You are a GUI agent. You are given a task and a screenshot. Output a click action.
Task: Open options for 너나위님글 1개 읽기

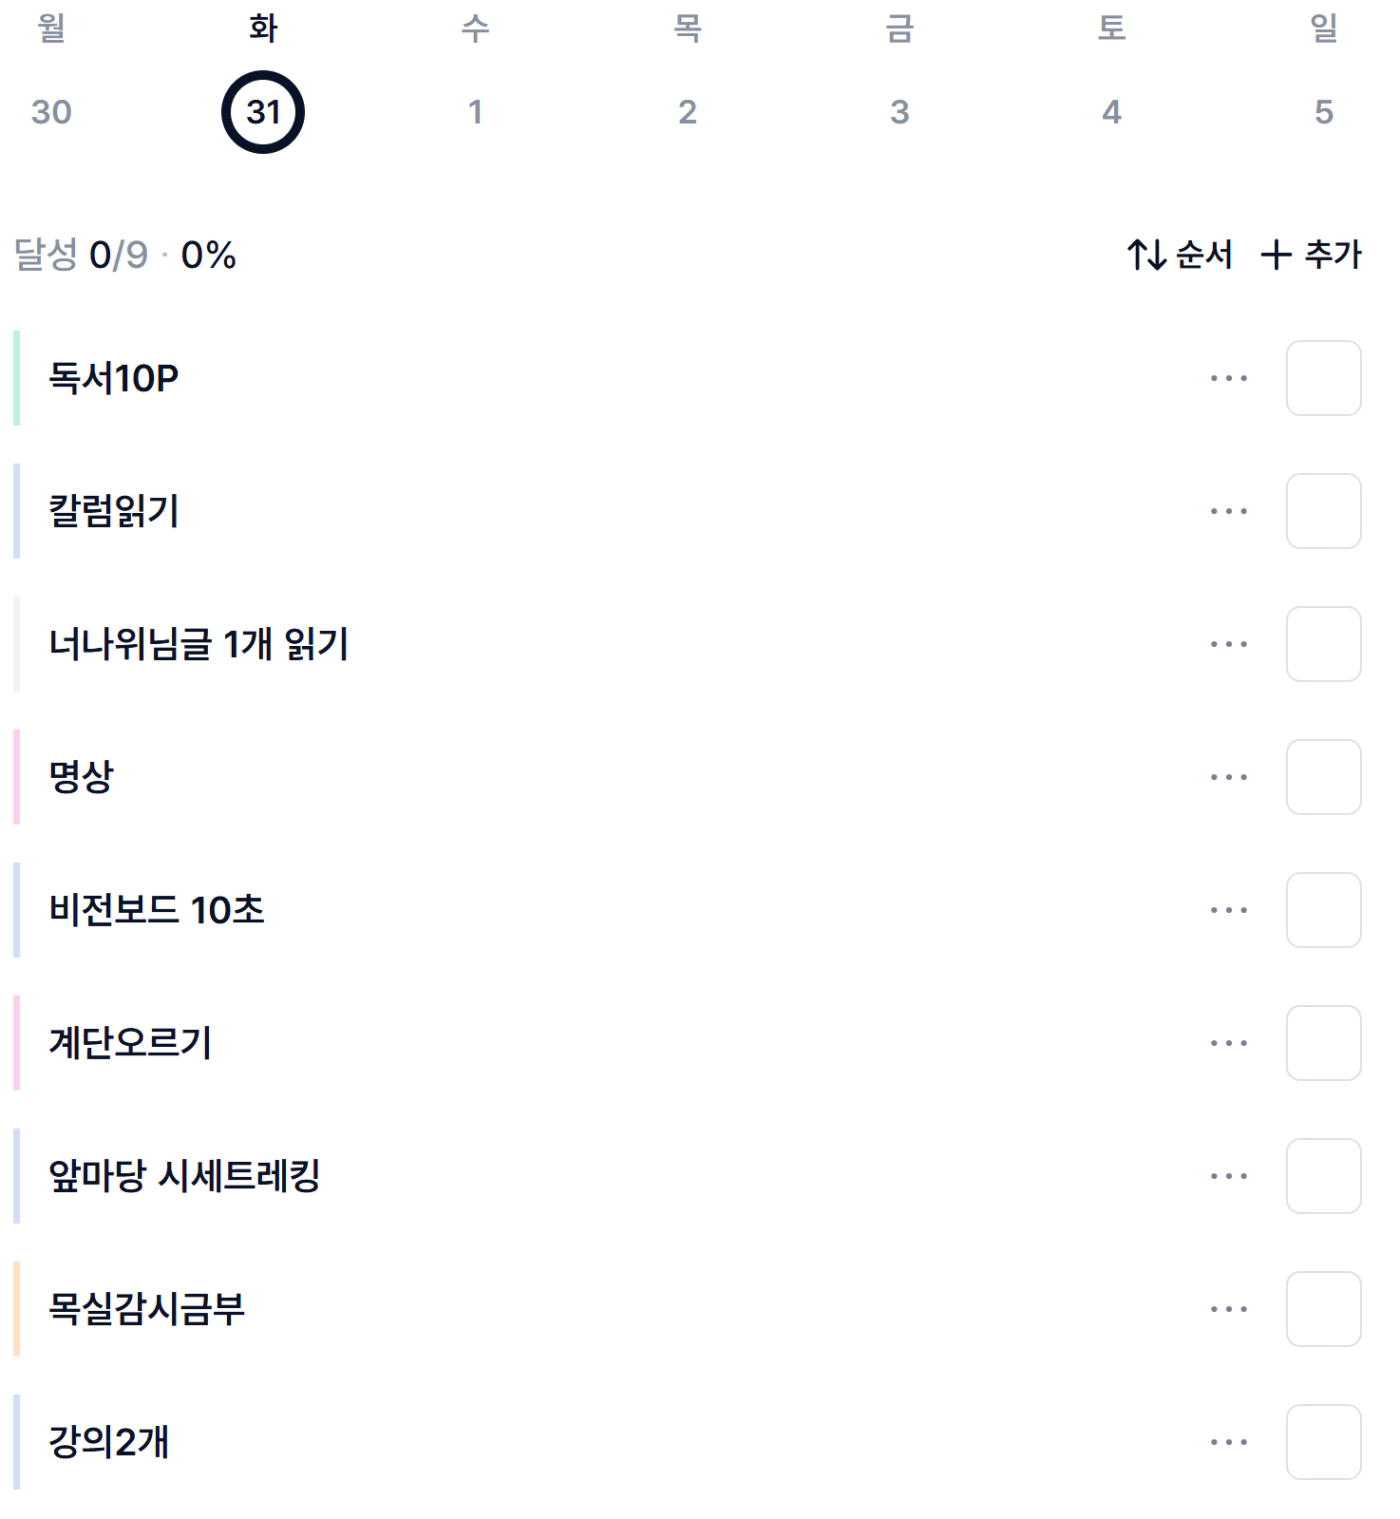pyautogui.click(x=1228, y=644)
